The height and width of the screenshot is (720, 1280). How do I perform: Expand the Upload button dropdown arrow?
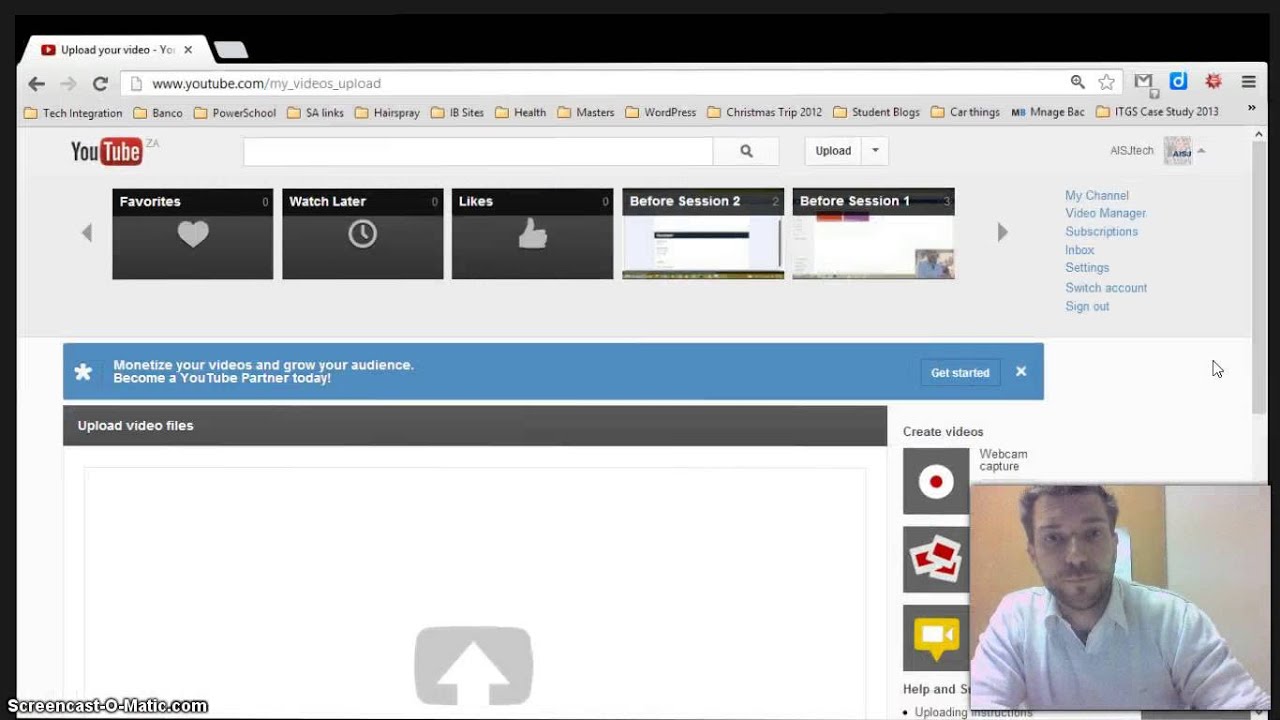875,151
